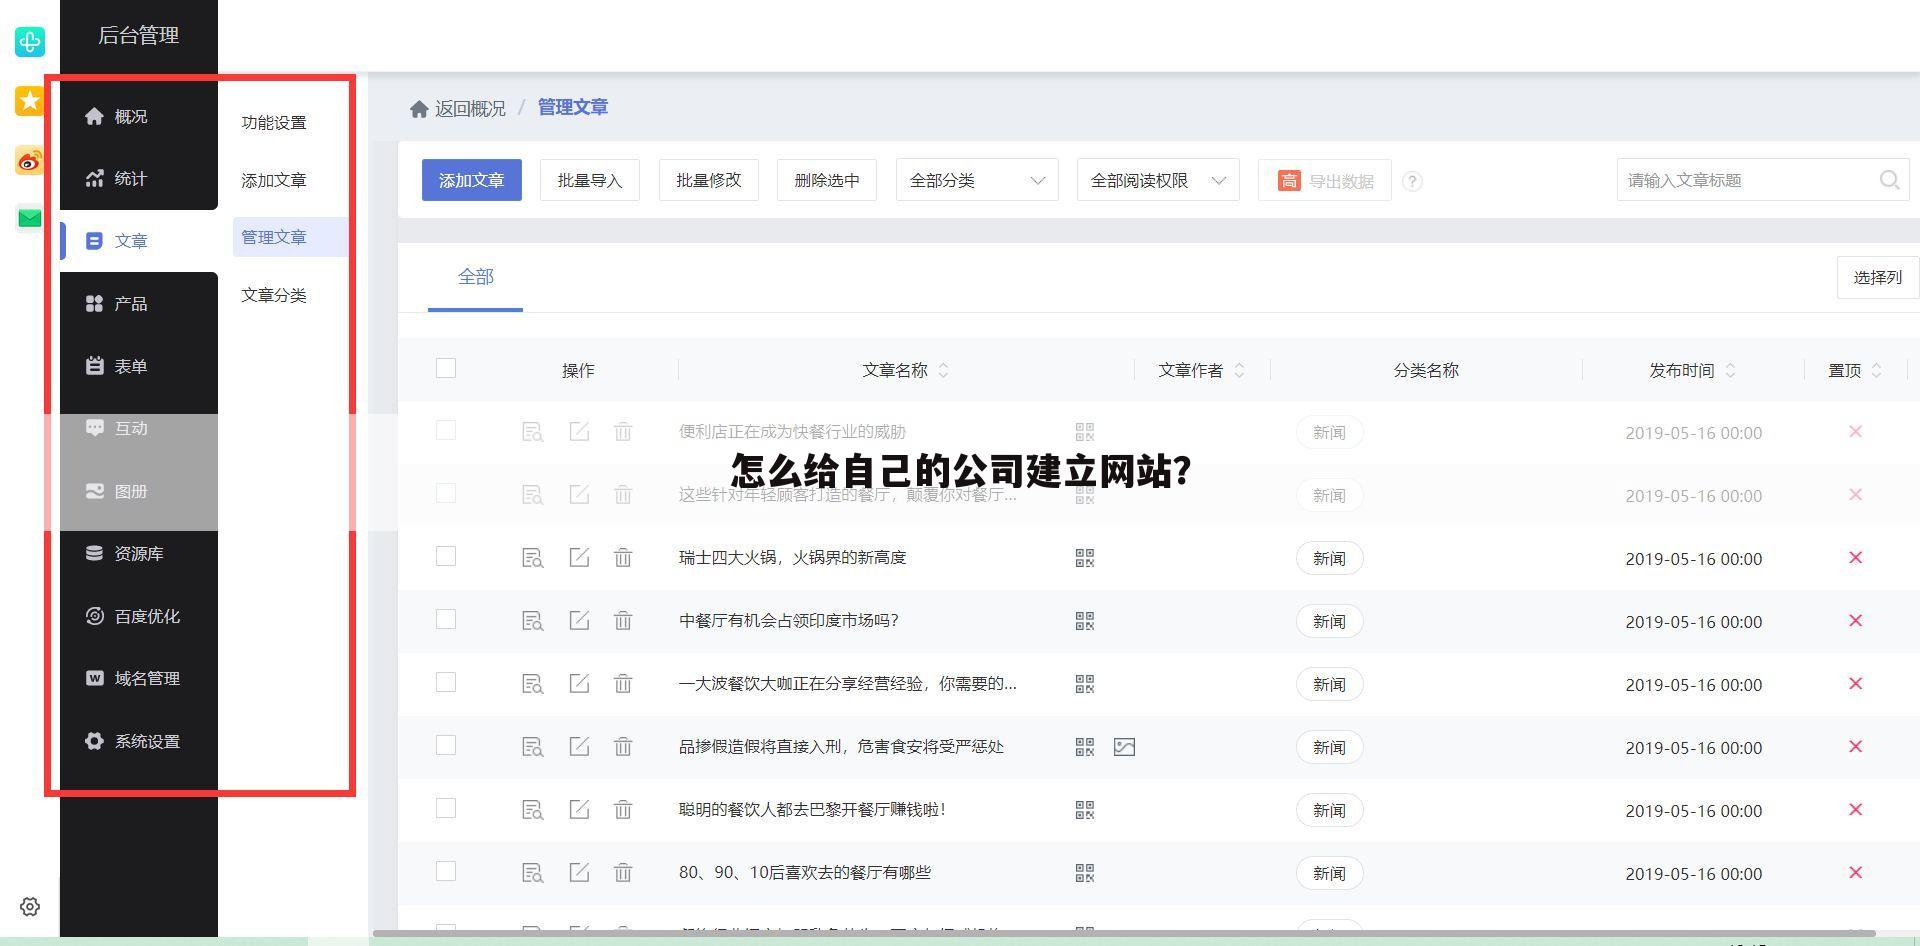The height and width of the screenshot is (946, 1920).
Task: Edit article 瑞士四大火锅 with pencil icon
Action: click(579, 557)
